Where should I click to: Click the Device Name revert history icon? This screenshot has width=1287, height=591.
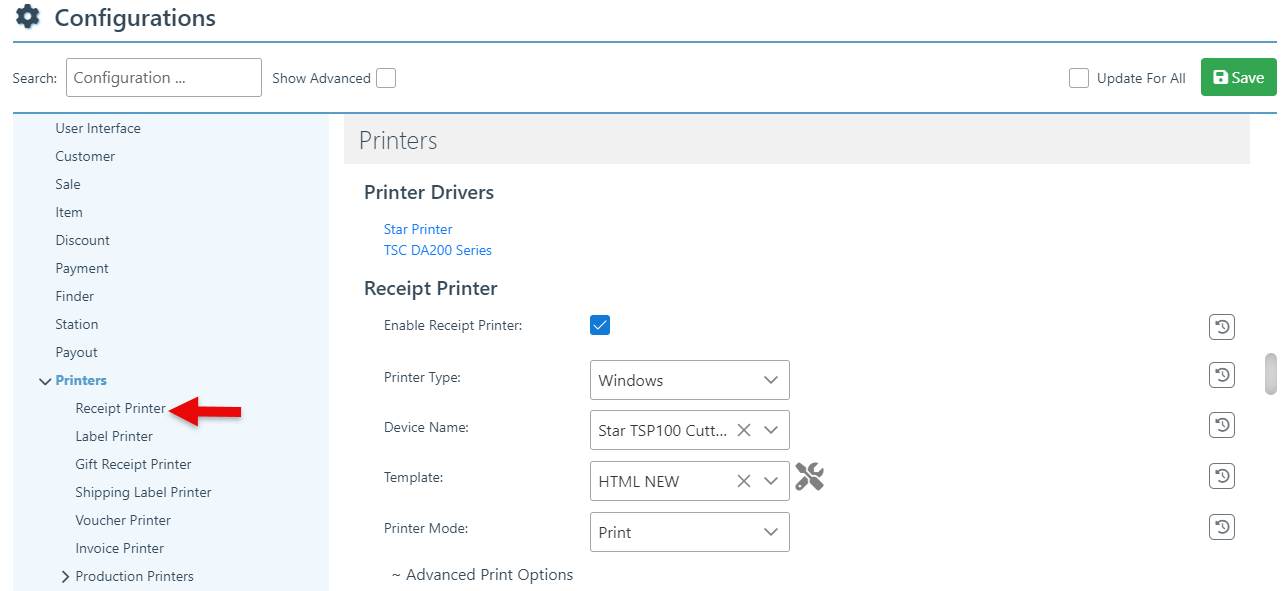coord(1221,425)
